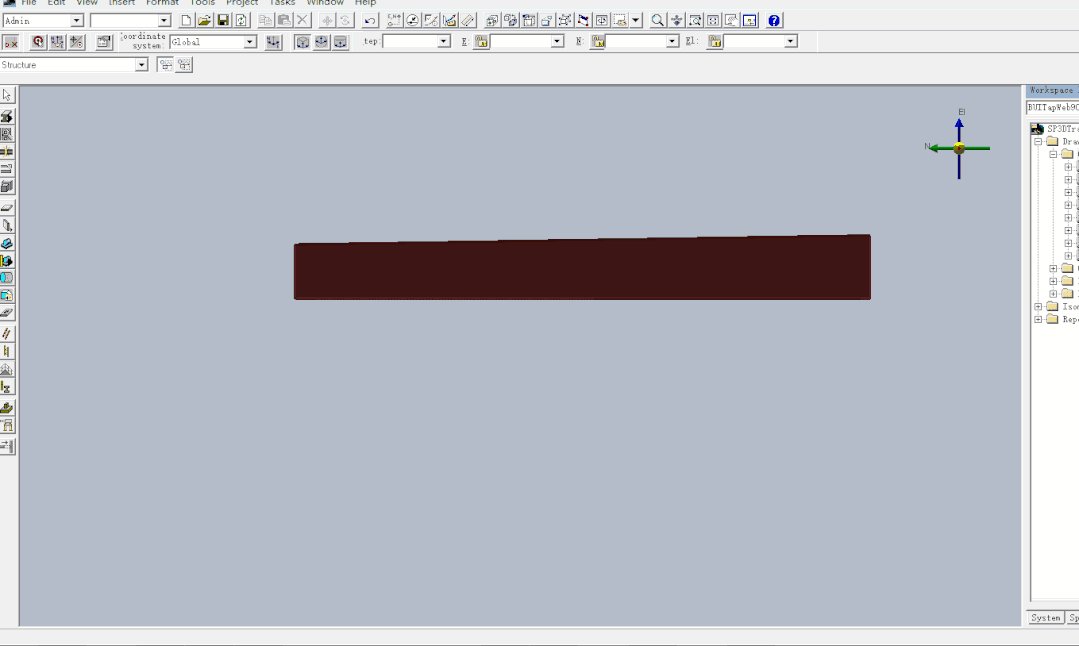Toggle the PinPoint red X display button
The height and width of the screenshot is (646, 1079).
click(11, 42)
